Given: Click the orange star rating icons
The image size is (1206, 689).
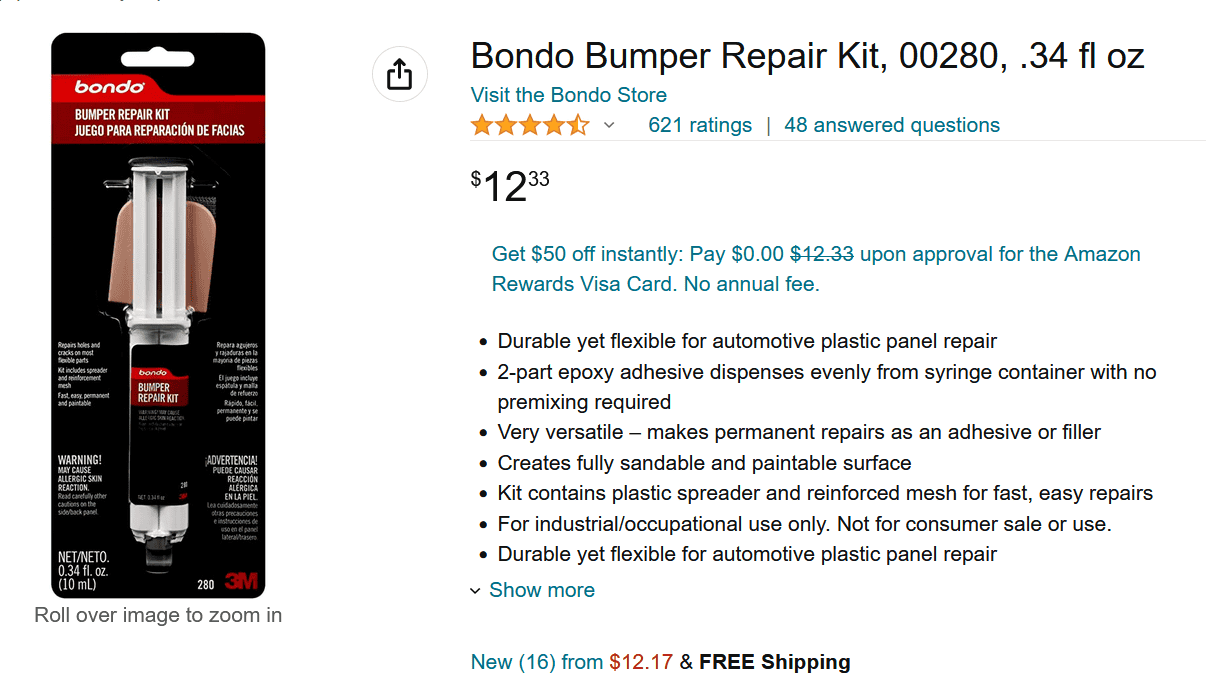Looking at the screenshot, I should point(530,126).
